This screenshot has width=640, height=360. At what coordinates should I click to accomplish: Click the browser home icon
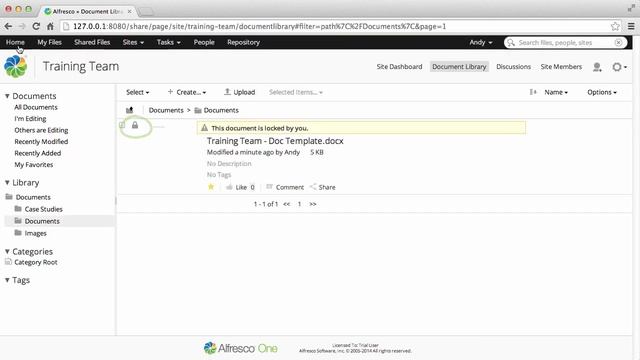[x=50, y=26]
